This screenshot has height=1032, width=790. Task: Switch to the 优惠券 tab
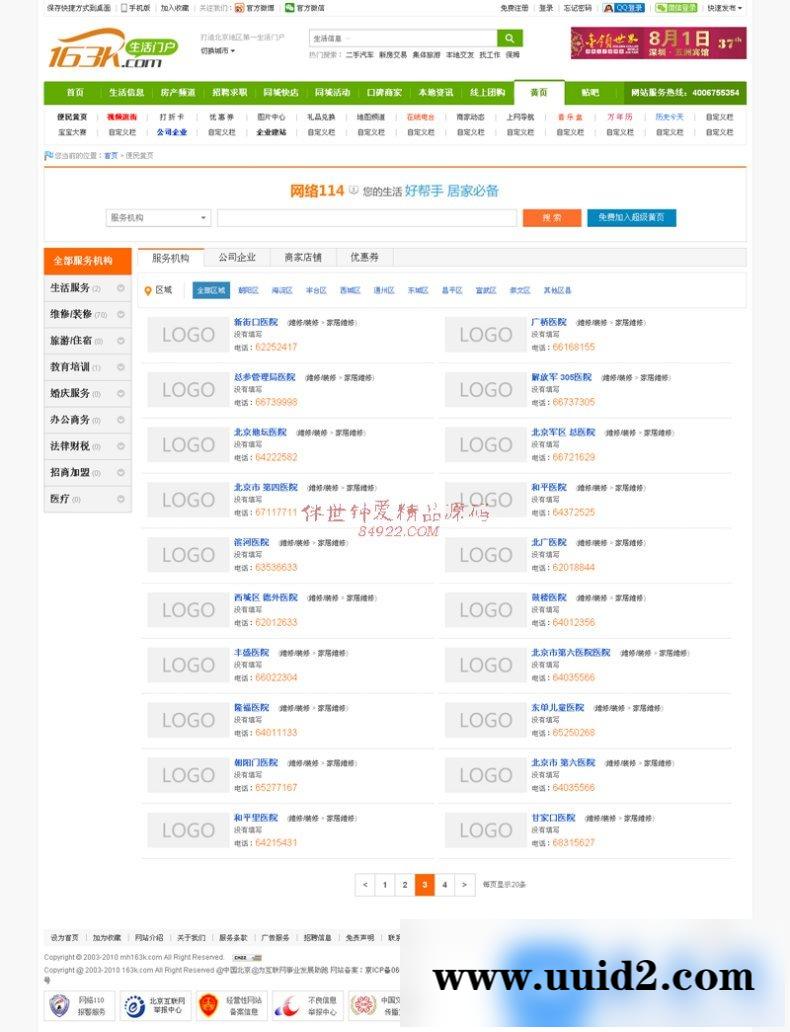[x=365, y=257]
